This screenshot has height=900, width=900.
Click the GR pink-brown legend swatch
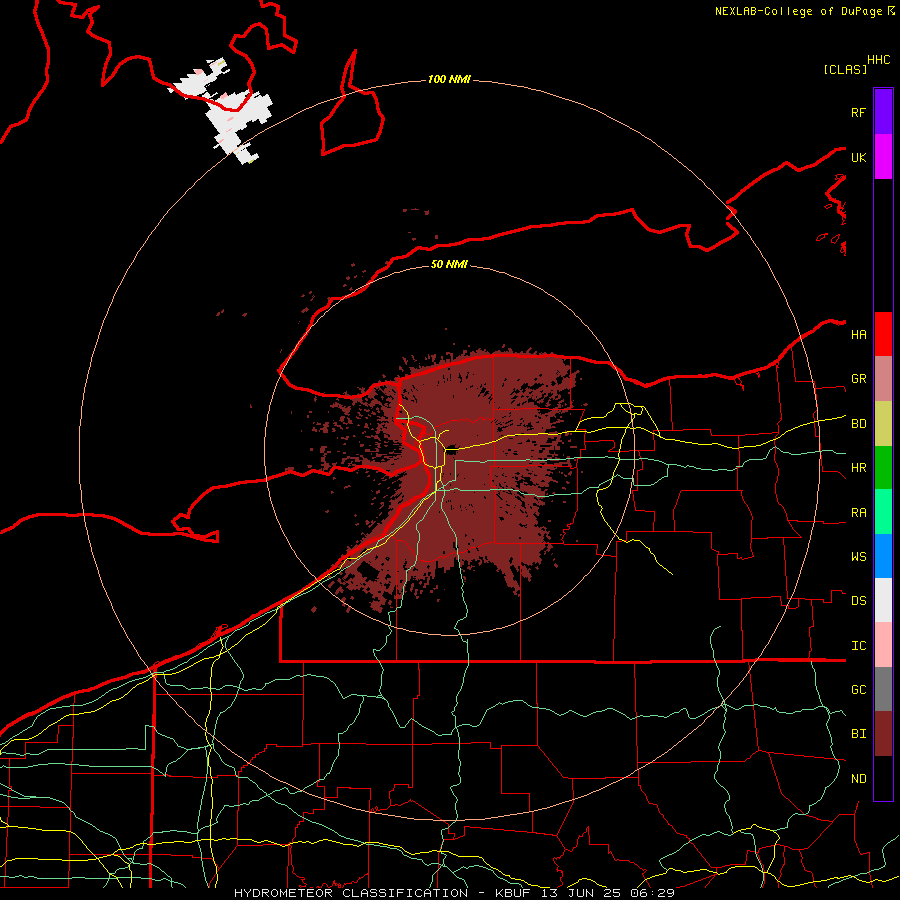[x=883, y=379]
